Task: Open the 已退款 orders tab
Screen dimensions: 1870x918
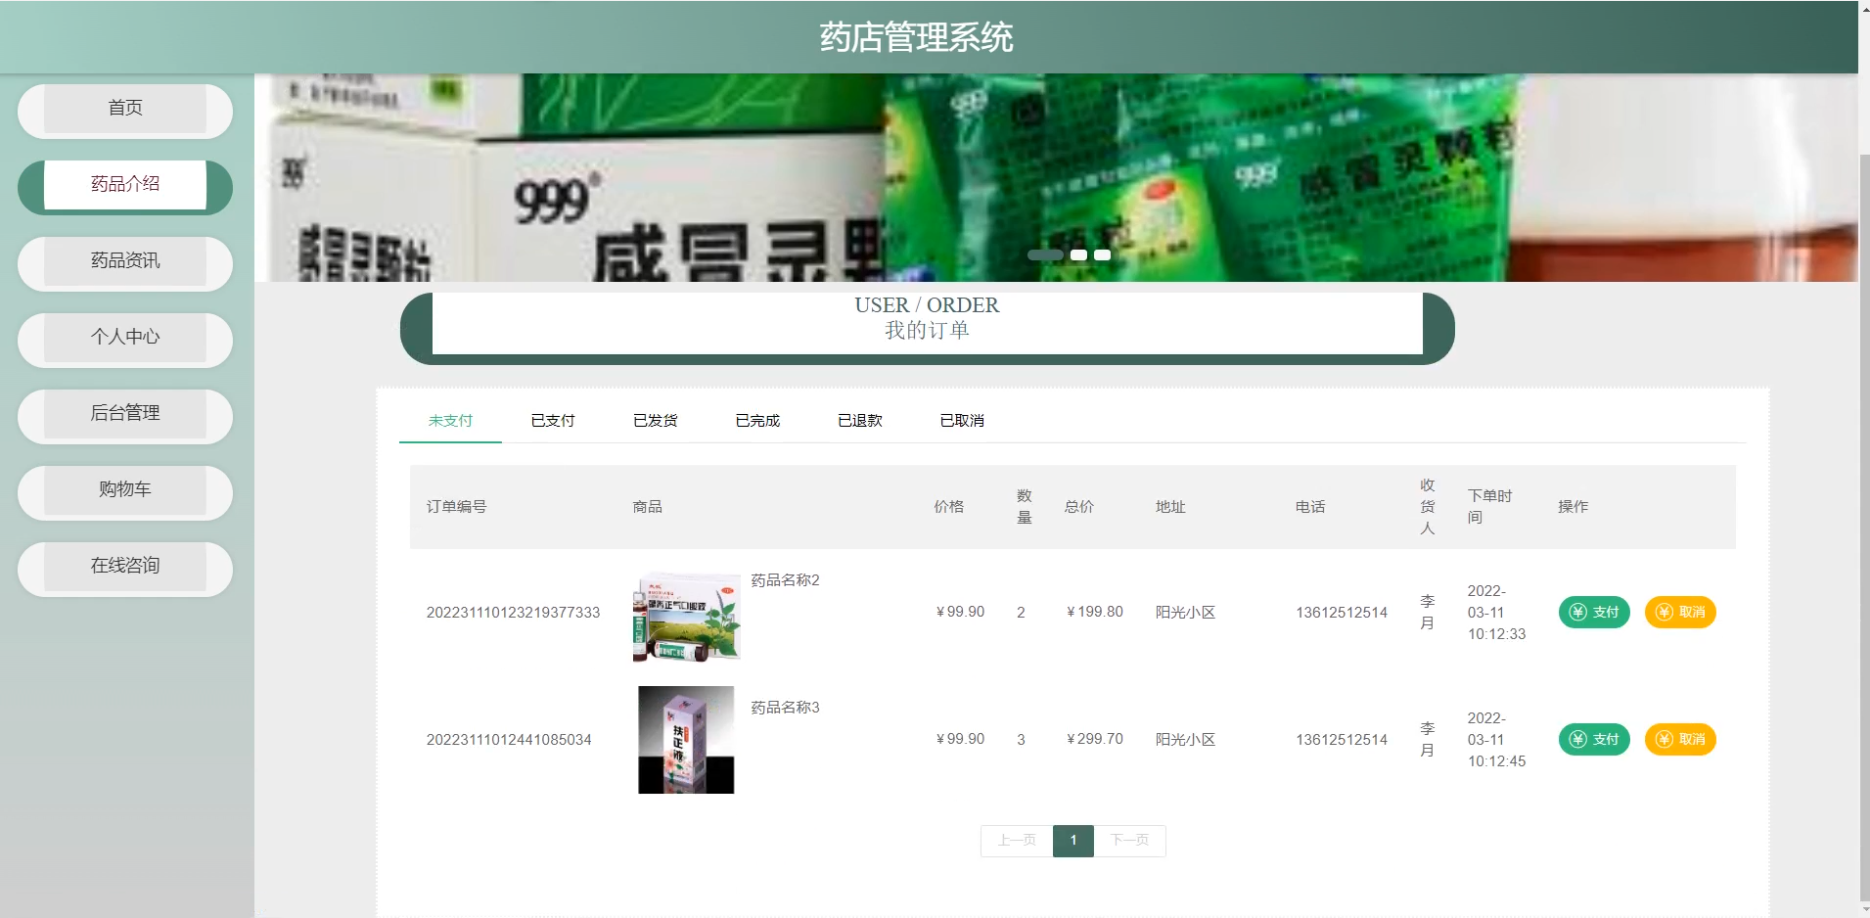Action: [860, 421]
